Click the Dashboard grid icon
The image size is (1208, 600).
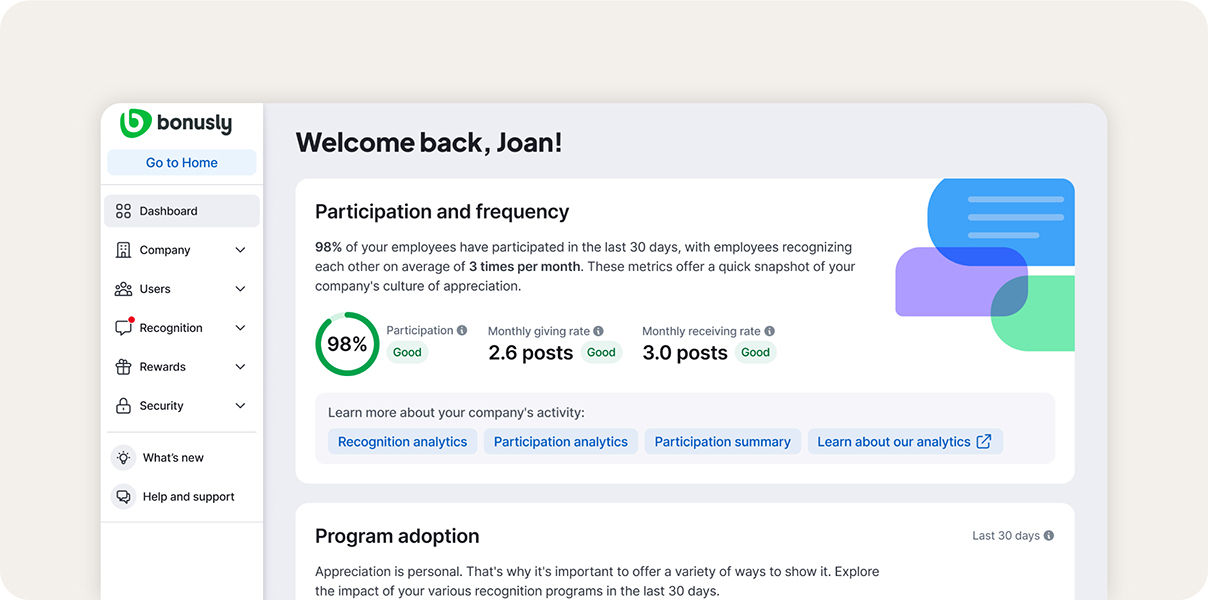point(123,211)
